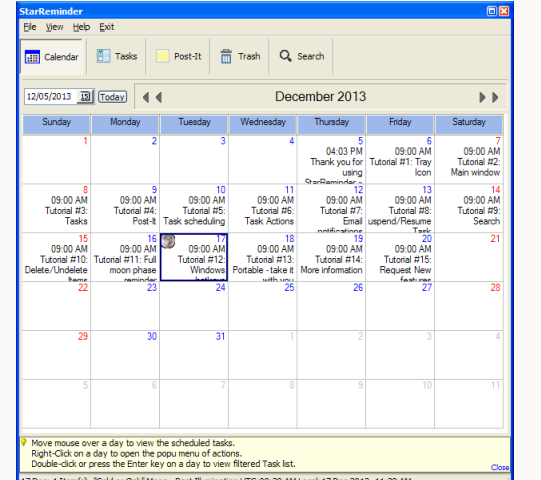
Task: Select December 8 Tutorial #3: Tasks
Action: click(56, 208)
